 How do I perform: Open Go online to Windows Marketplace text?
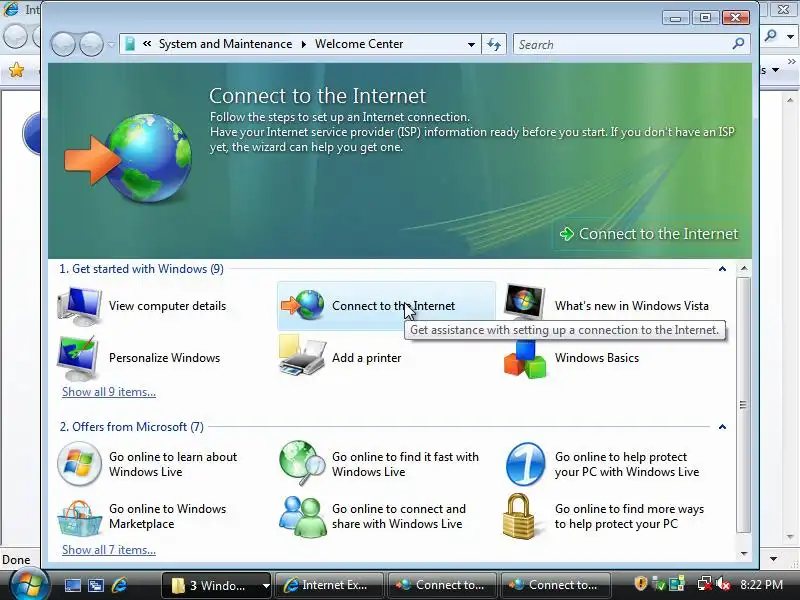(167, 516)
